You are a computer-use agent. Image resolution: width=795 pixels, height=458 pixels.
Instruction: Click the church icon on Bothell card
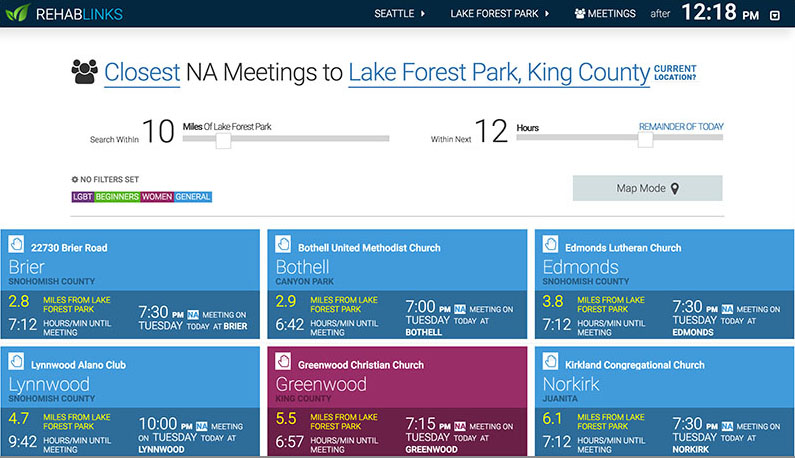click(284, 245)
